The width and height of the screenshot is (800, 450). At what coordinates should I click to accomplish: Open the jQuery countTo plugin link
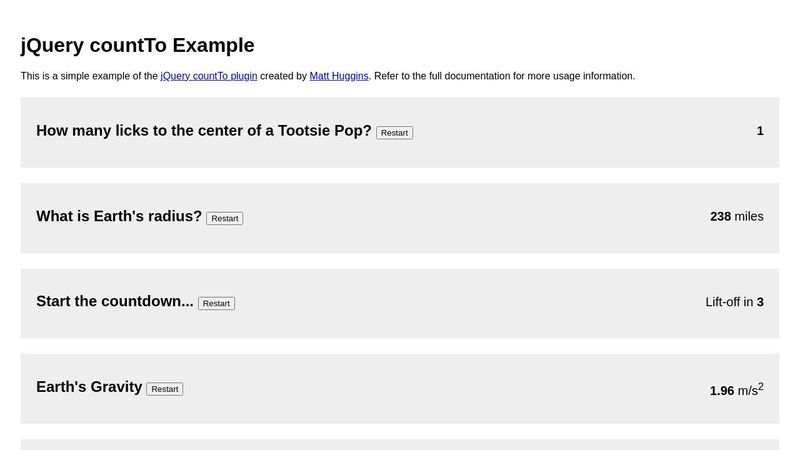pyautogui.click(x=208, y=76)
